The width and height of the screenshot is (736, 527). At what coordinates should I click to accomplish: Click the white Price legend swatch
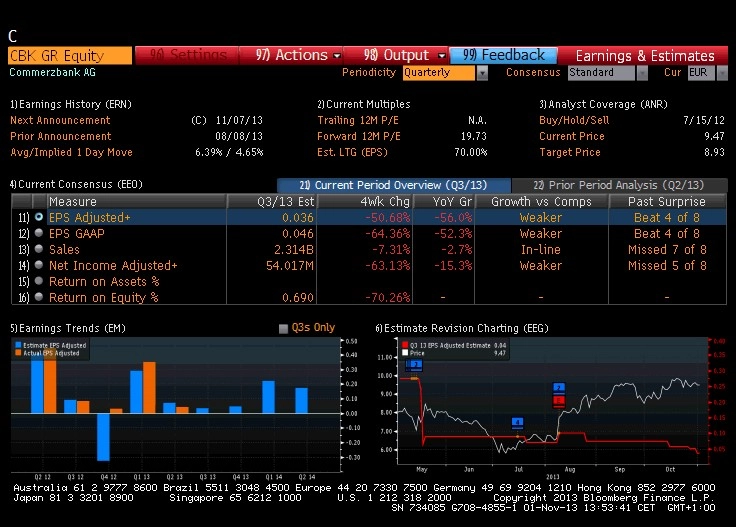tap(405, 353)
